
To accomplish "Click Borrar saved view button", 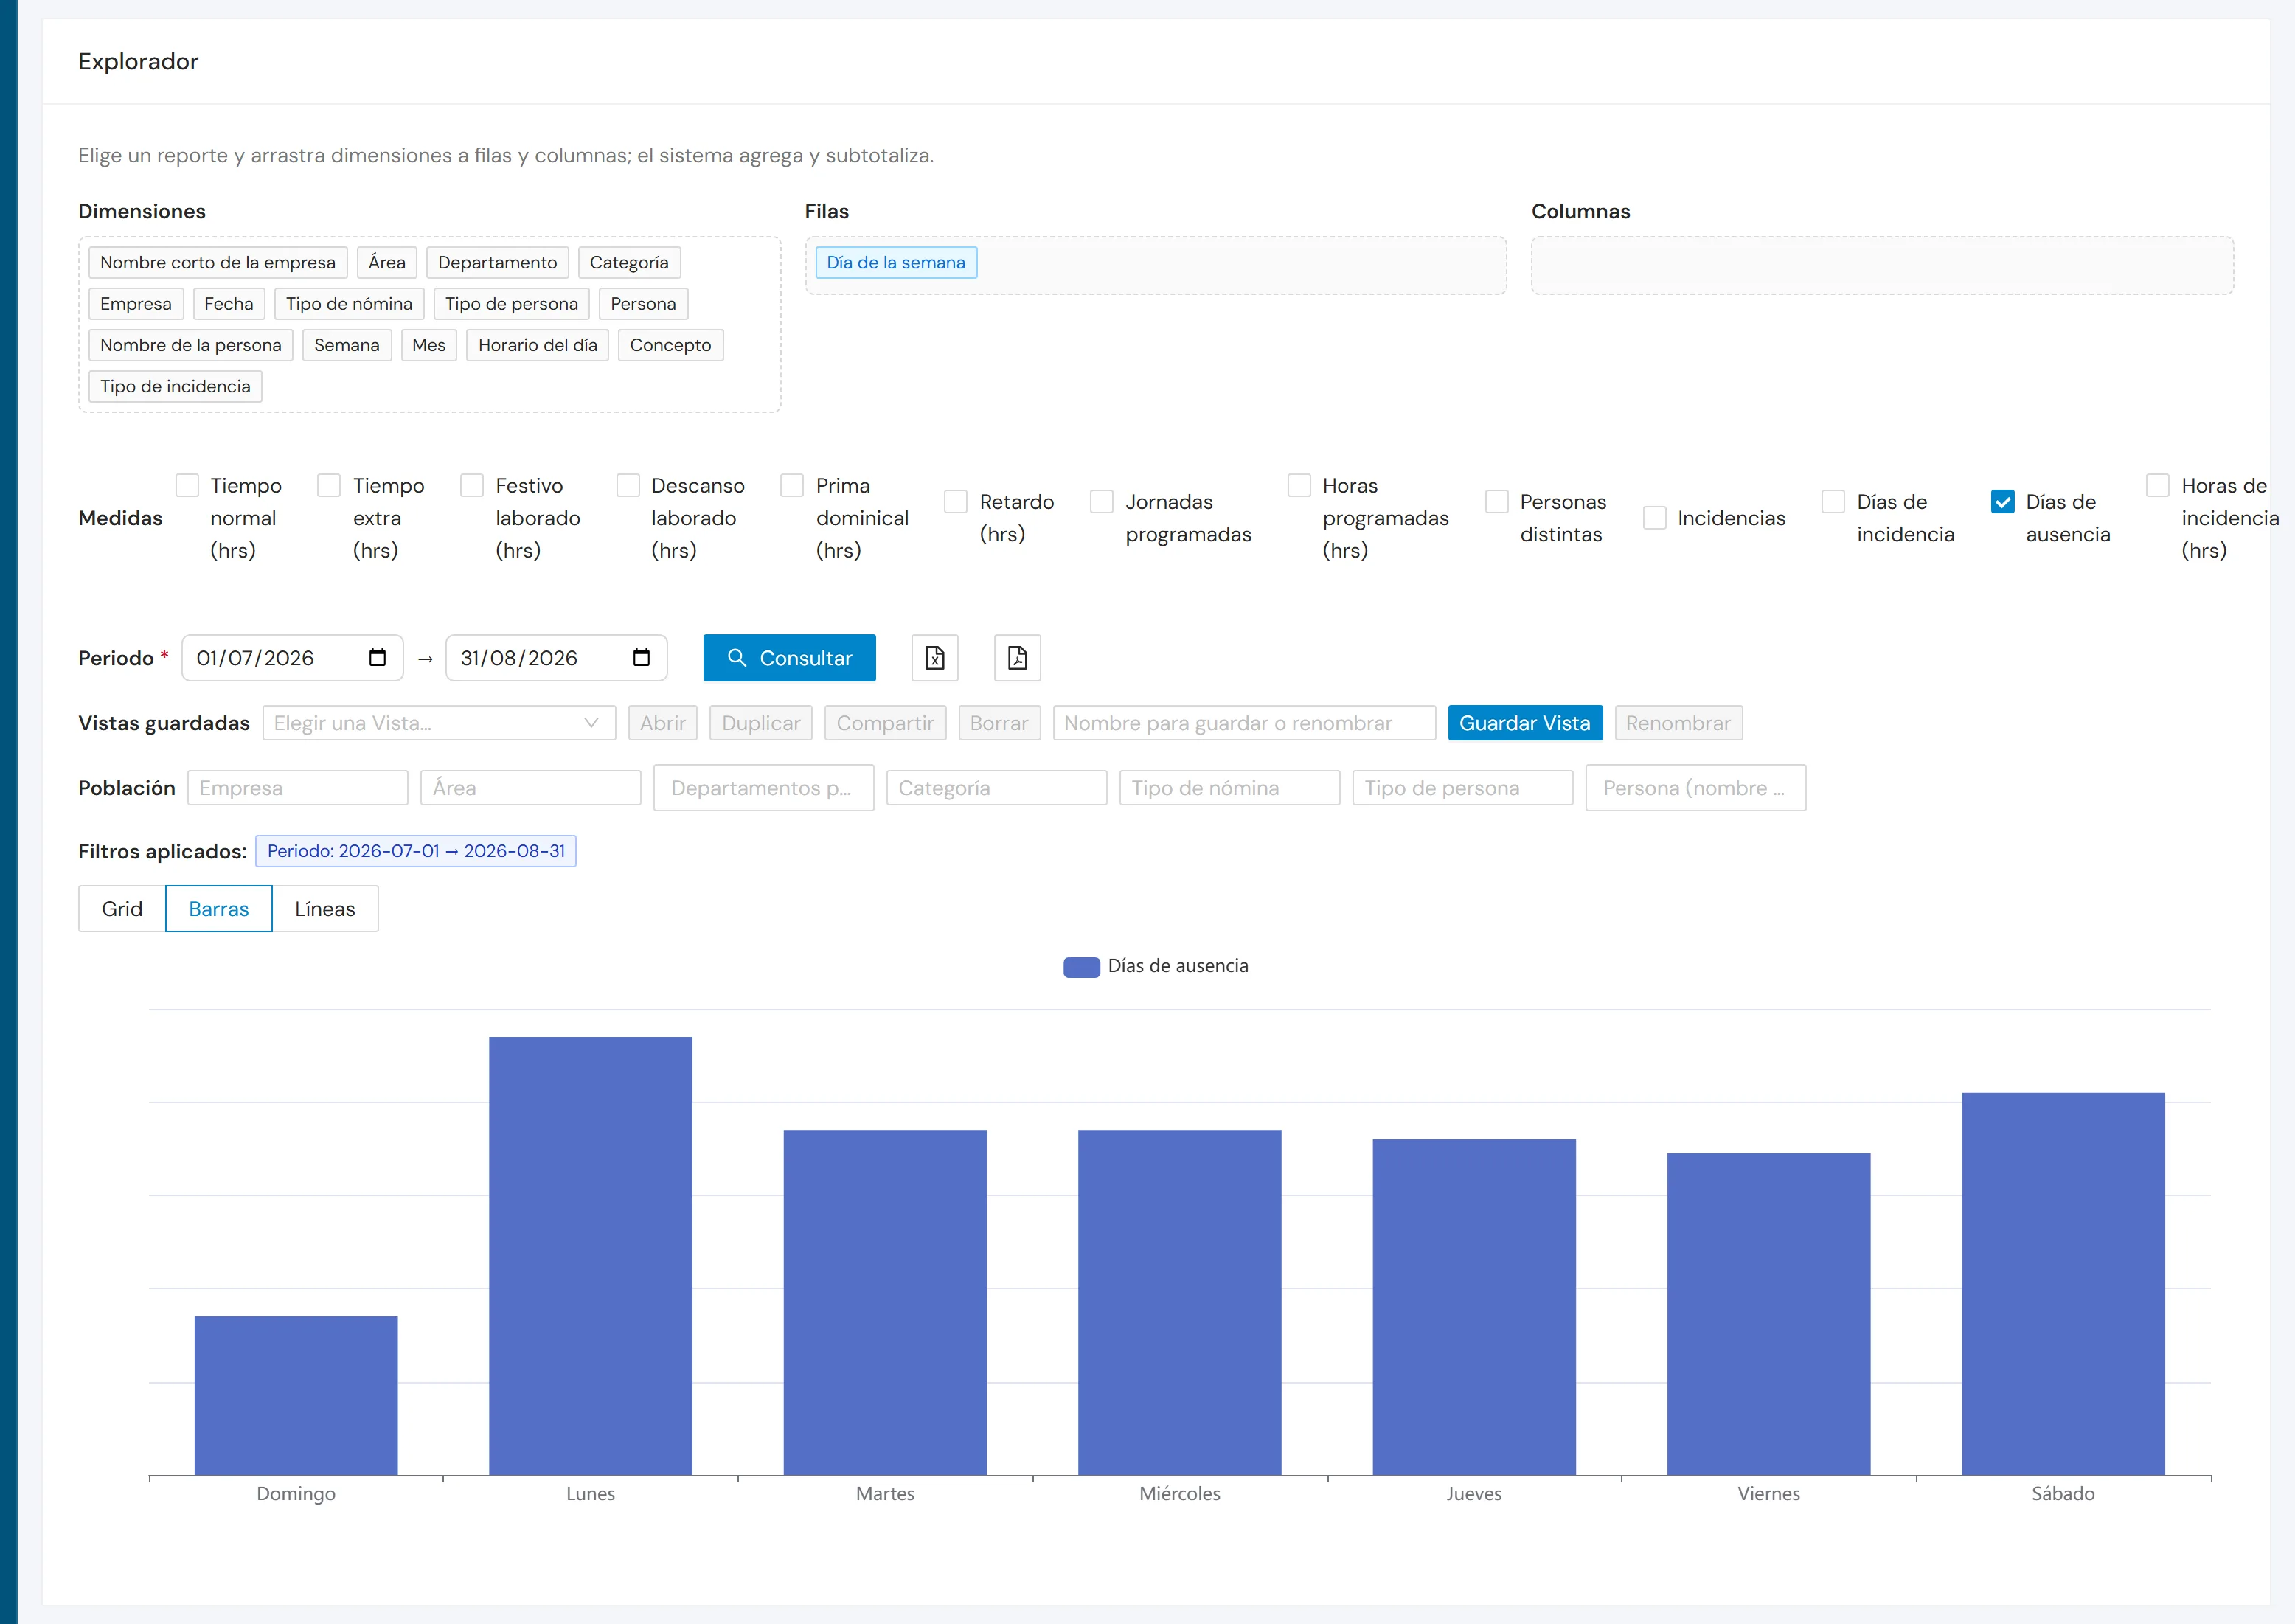I will (x=999, y=723).
